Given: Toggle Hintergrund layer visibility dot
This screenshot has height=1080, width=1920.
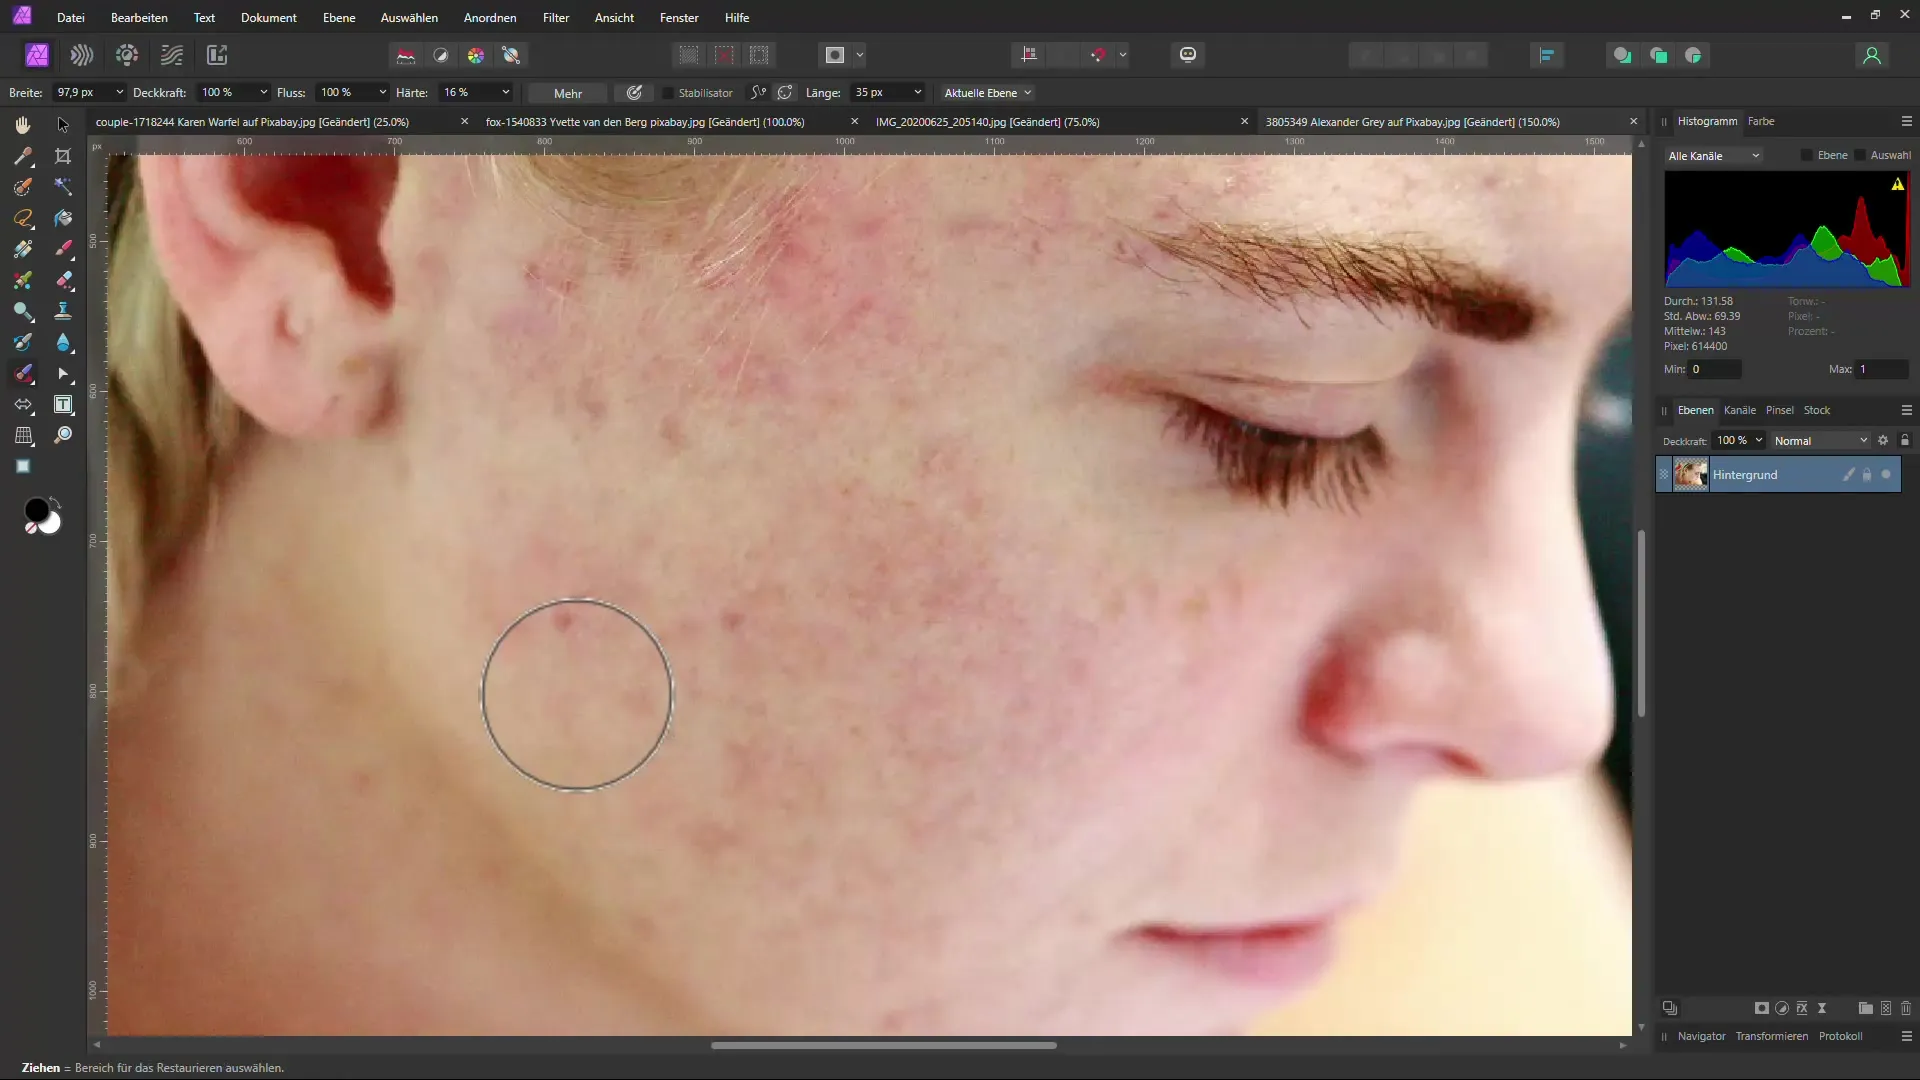Looking at the screenshot, I should click(1886, 475).
